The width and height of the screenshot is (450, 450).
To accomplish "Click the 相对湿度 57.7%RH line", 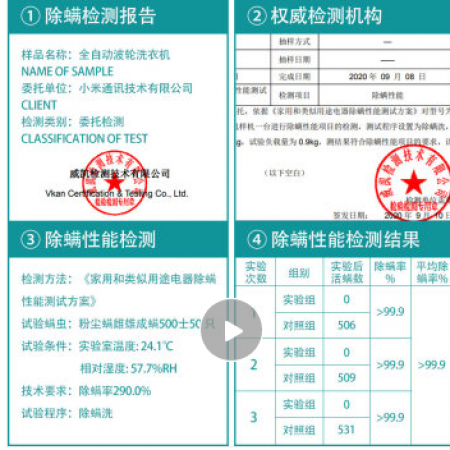I will 129,368.
